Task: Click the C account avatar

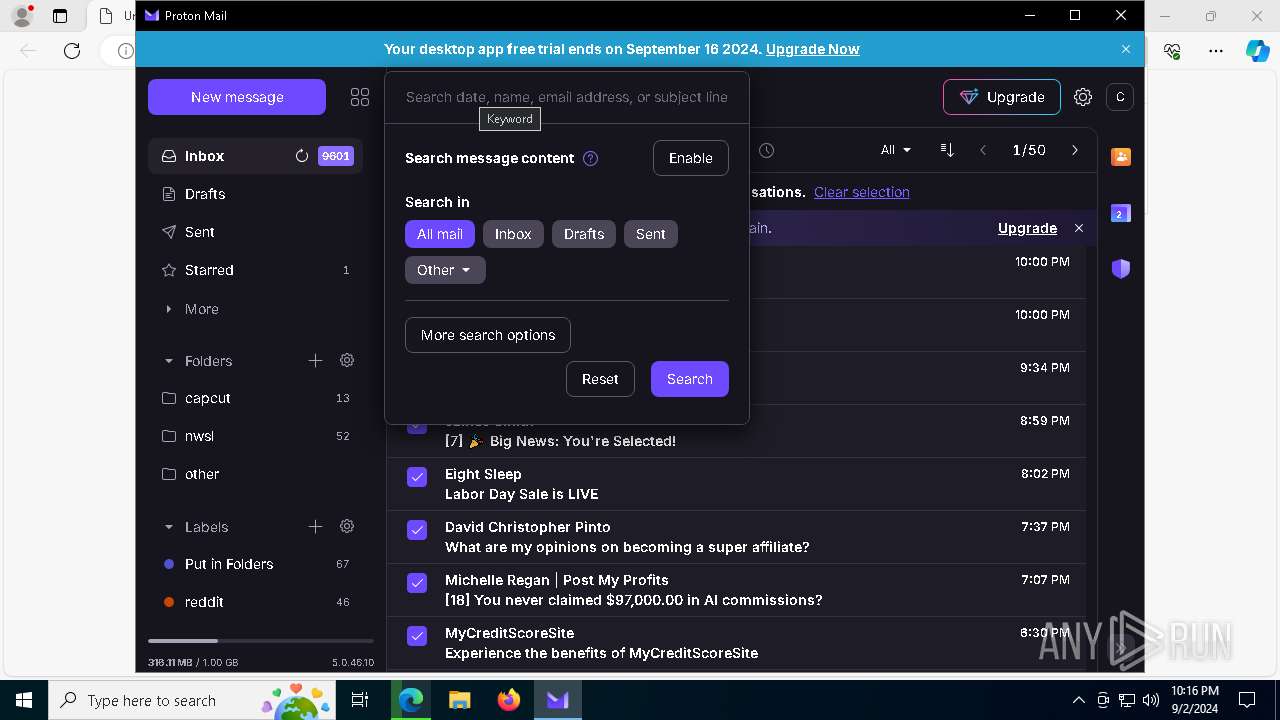Action: pos(1120,97)
